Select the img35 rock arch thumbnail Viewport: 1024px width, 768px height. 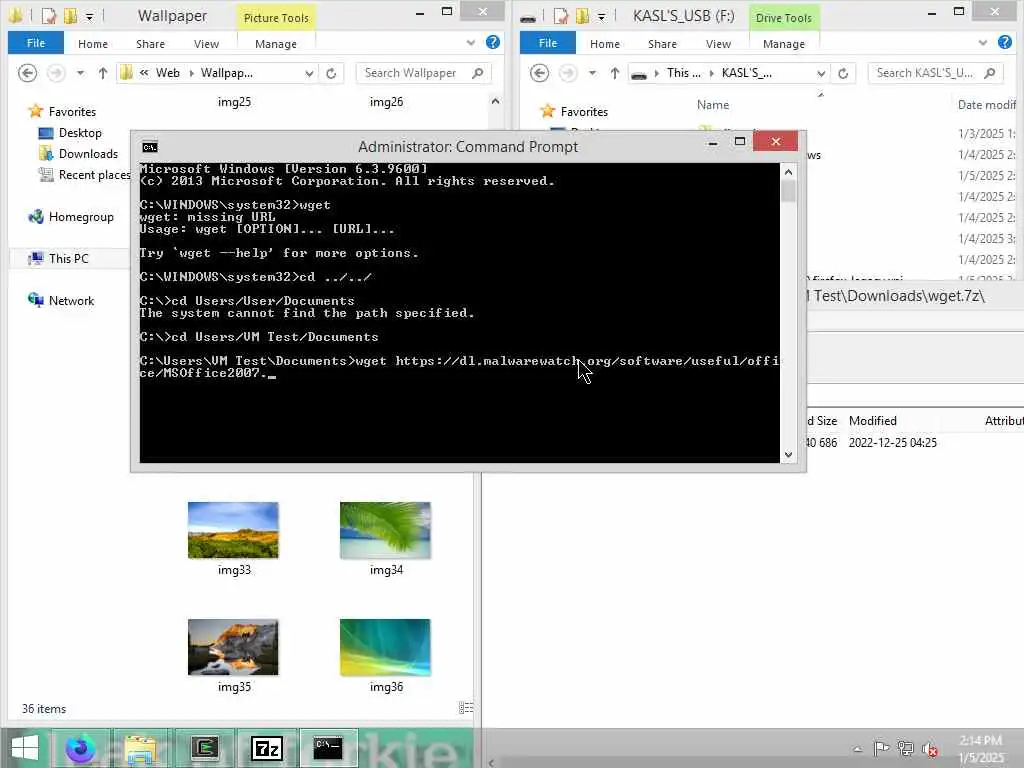click(x=233, y=647)
